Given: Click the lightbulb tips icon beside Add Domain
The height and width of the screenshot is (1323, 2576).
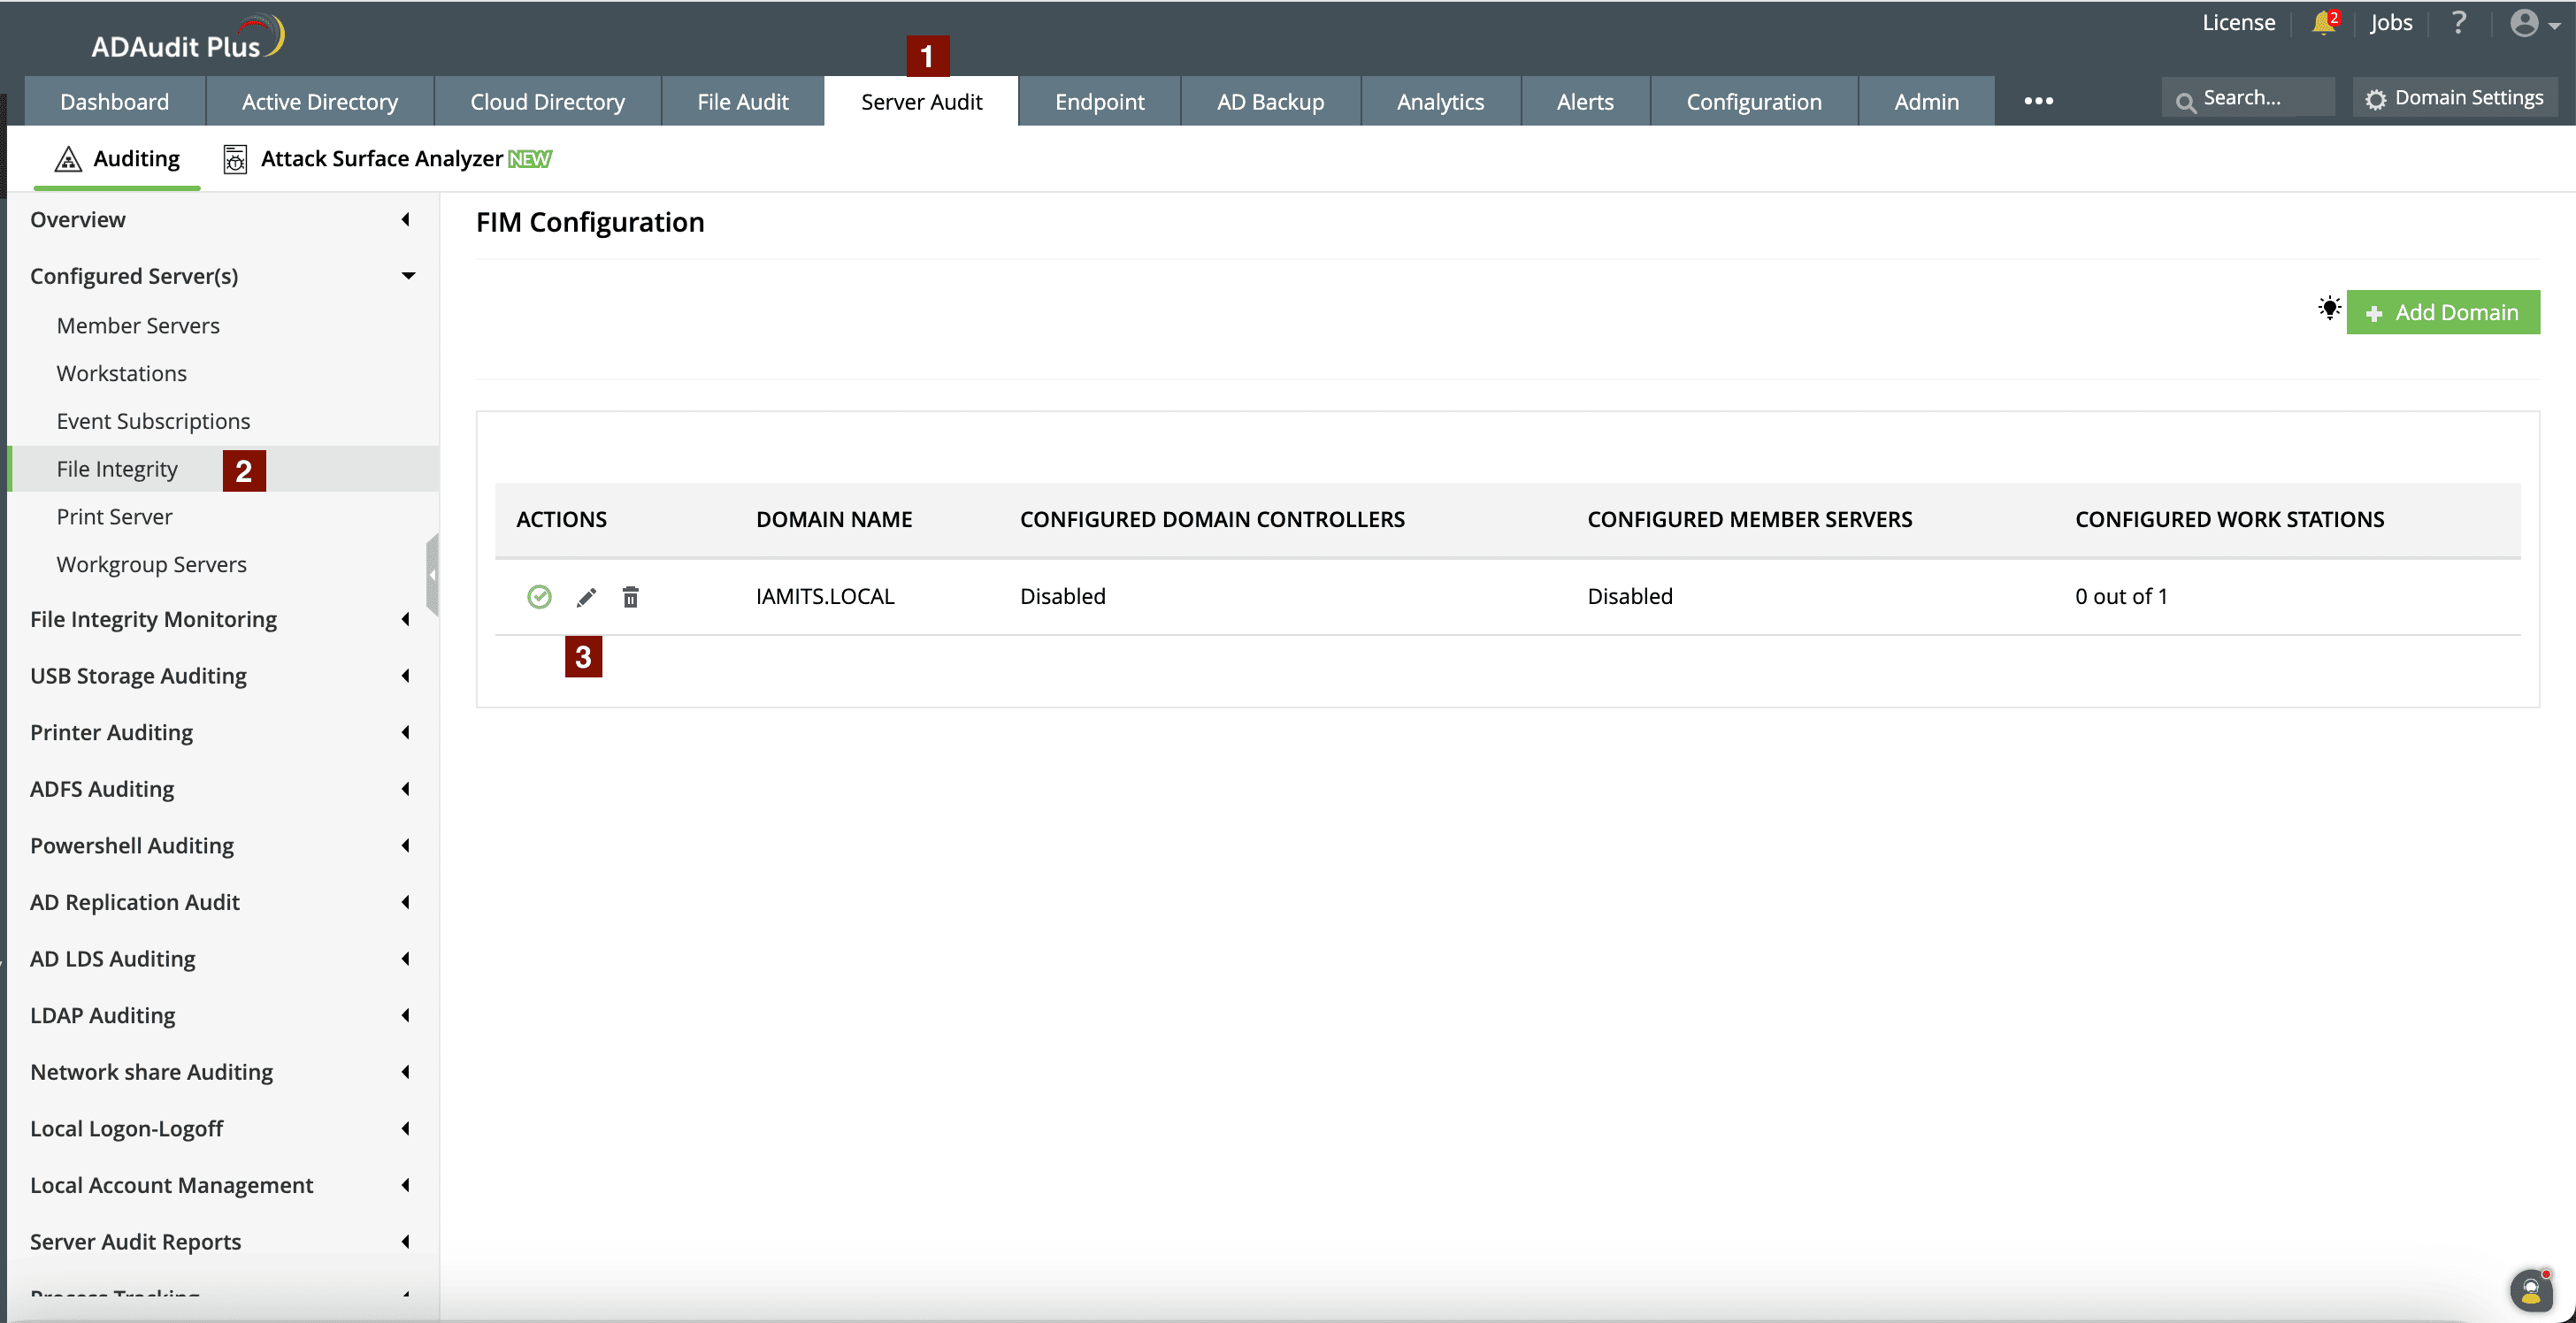Looking at the screenshot, I should click(2329, 308).
